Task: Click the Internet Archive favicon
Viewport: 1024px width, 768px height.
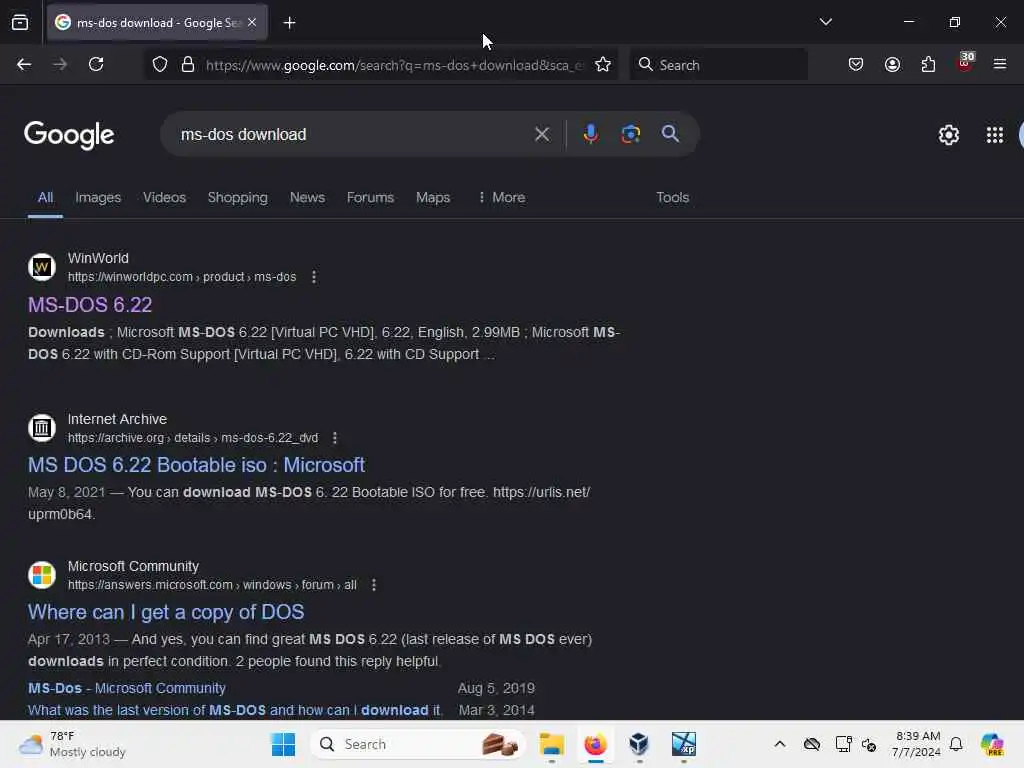Action: coord(42,428)
